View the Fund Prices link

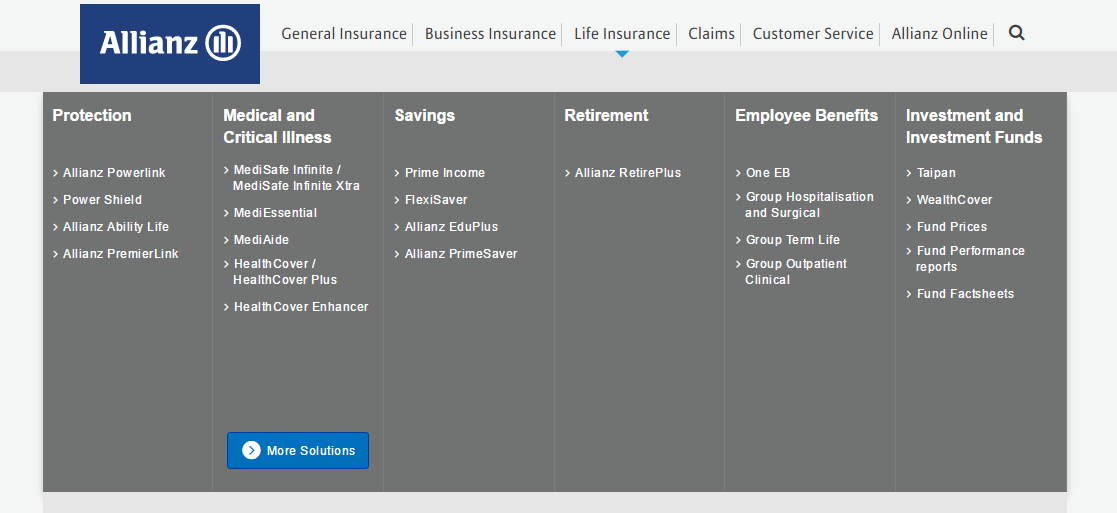pos(951,227)
